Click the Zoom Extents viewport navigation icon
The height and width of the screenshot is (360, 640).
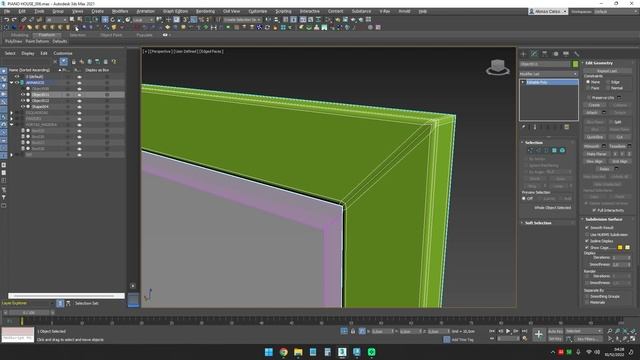tap(625, 331)
